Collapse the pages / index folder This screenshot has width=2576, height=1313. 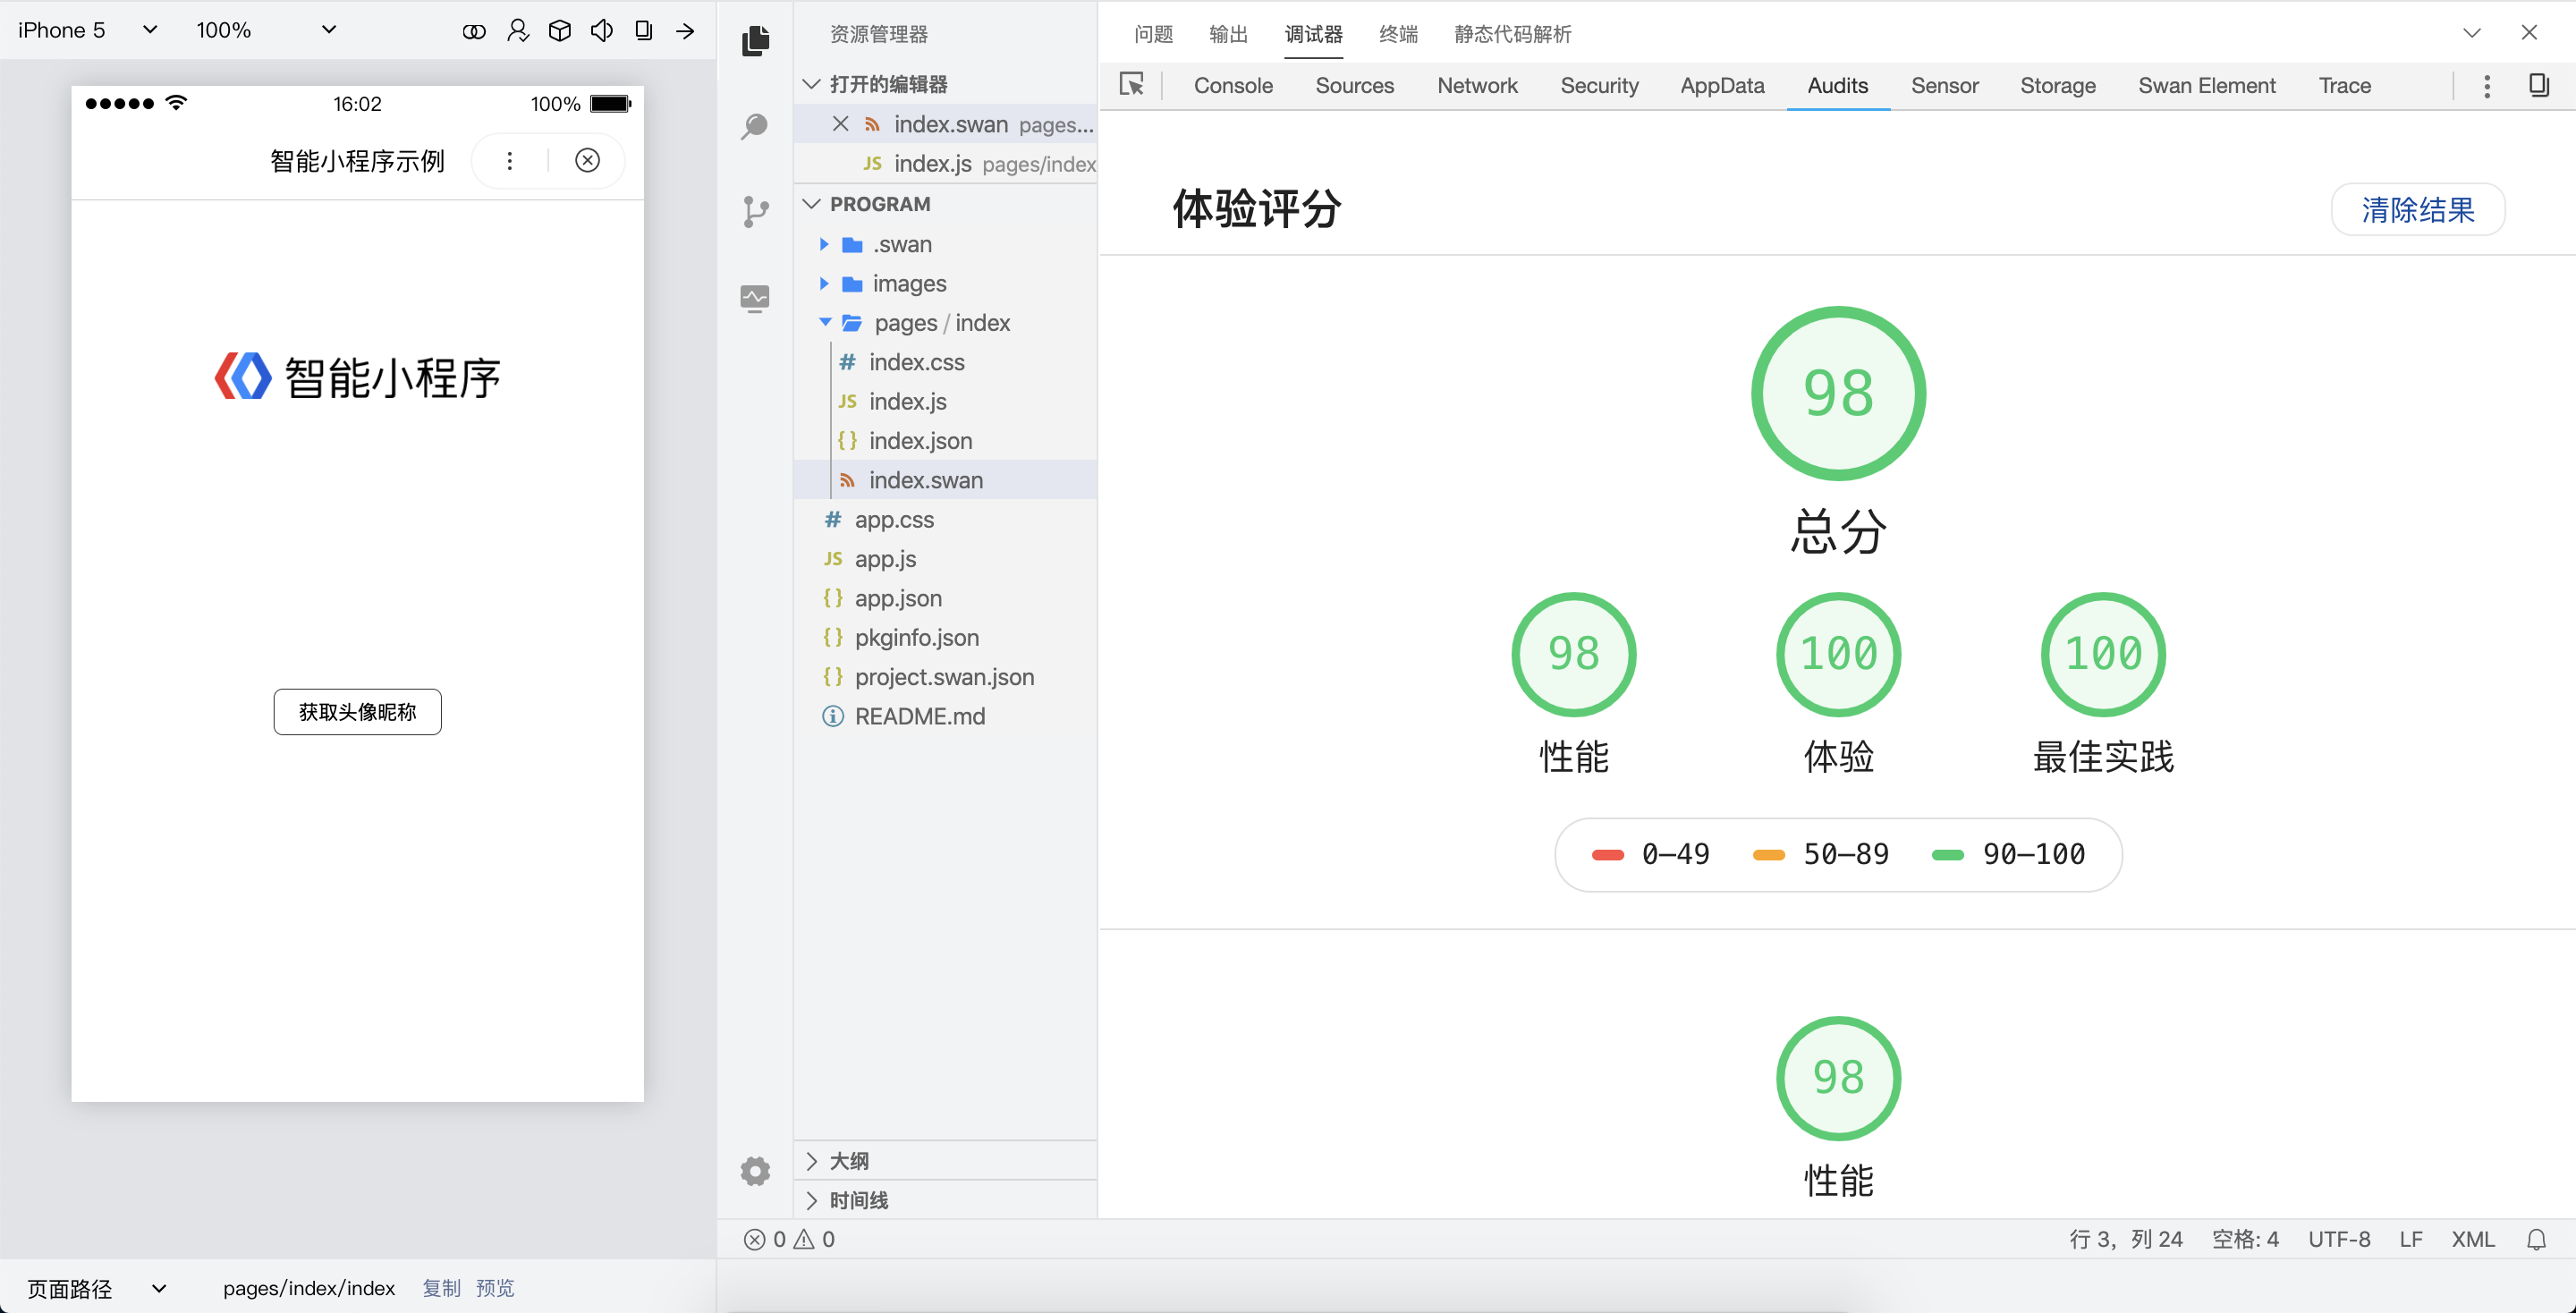click(x=825, y=323)
